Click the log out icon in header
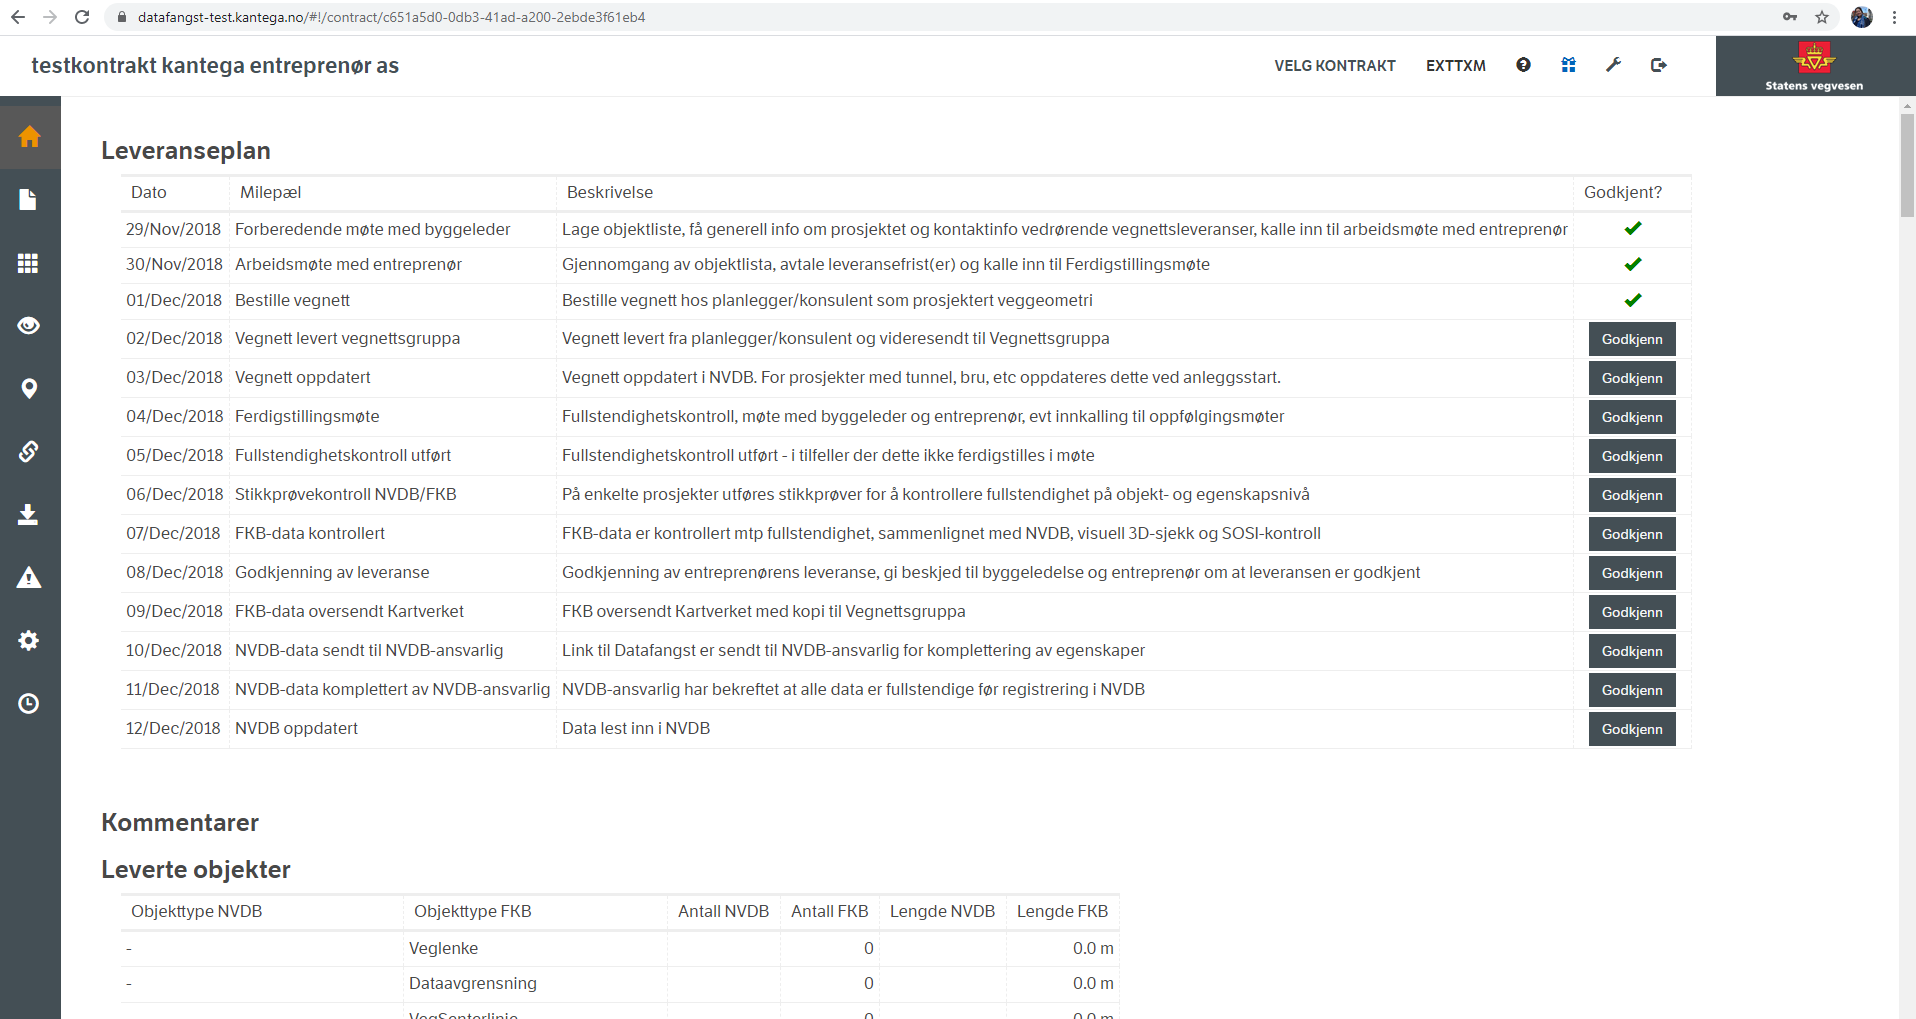 (1658, 65)
